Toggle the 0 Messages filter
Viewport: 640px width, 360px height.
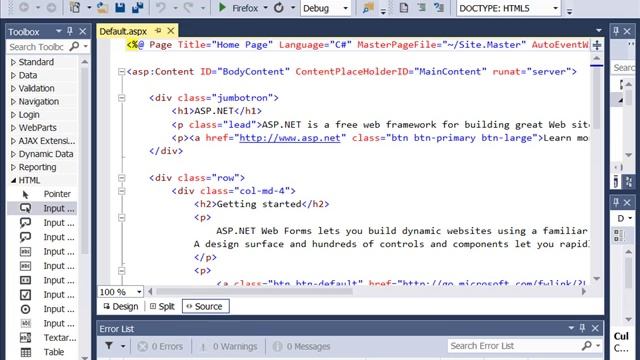click(302, 347)
